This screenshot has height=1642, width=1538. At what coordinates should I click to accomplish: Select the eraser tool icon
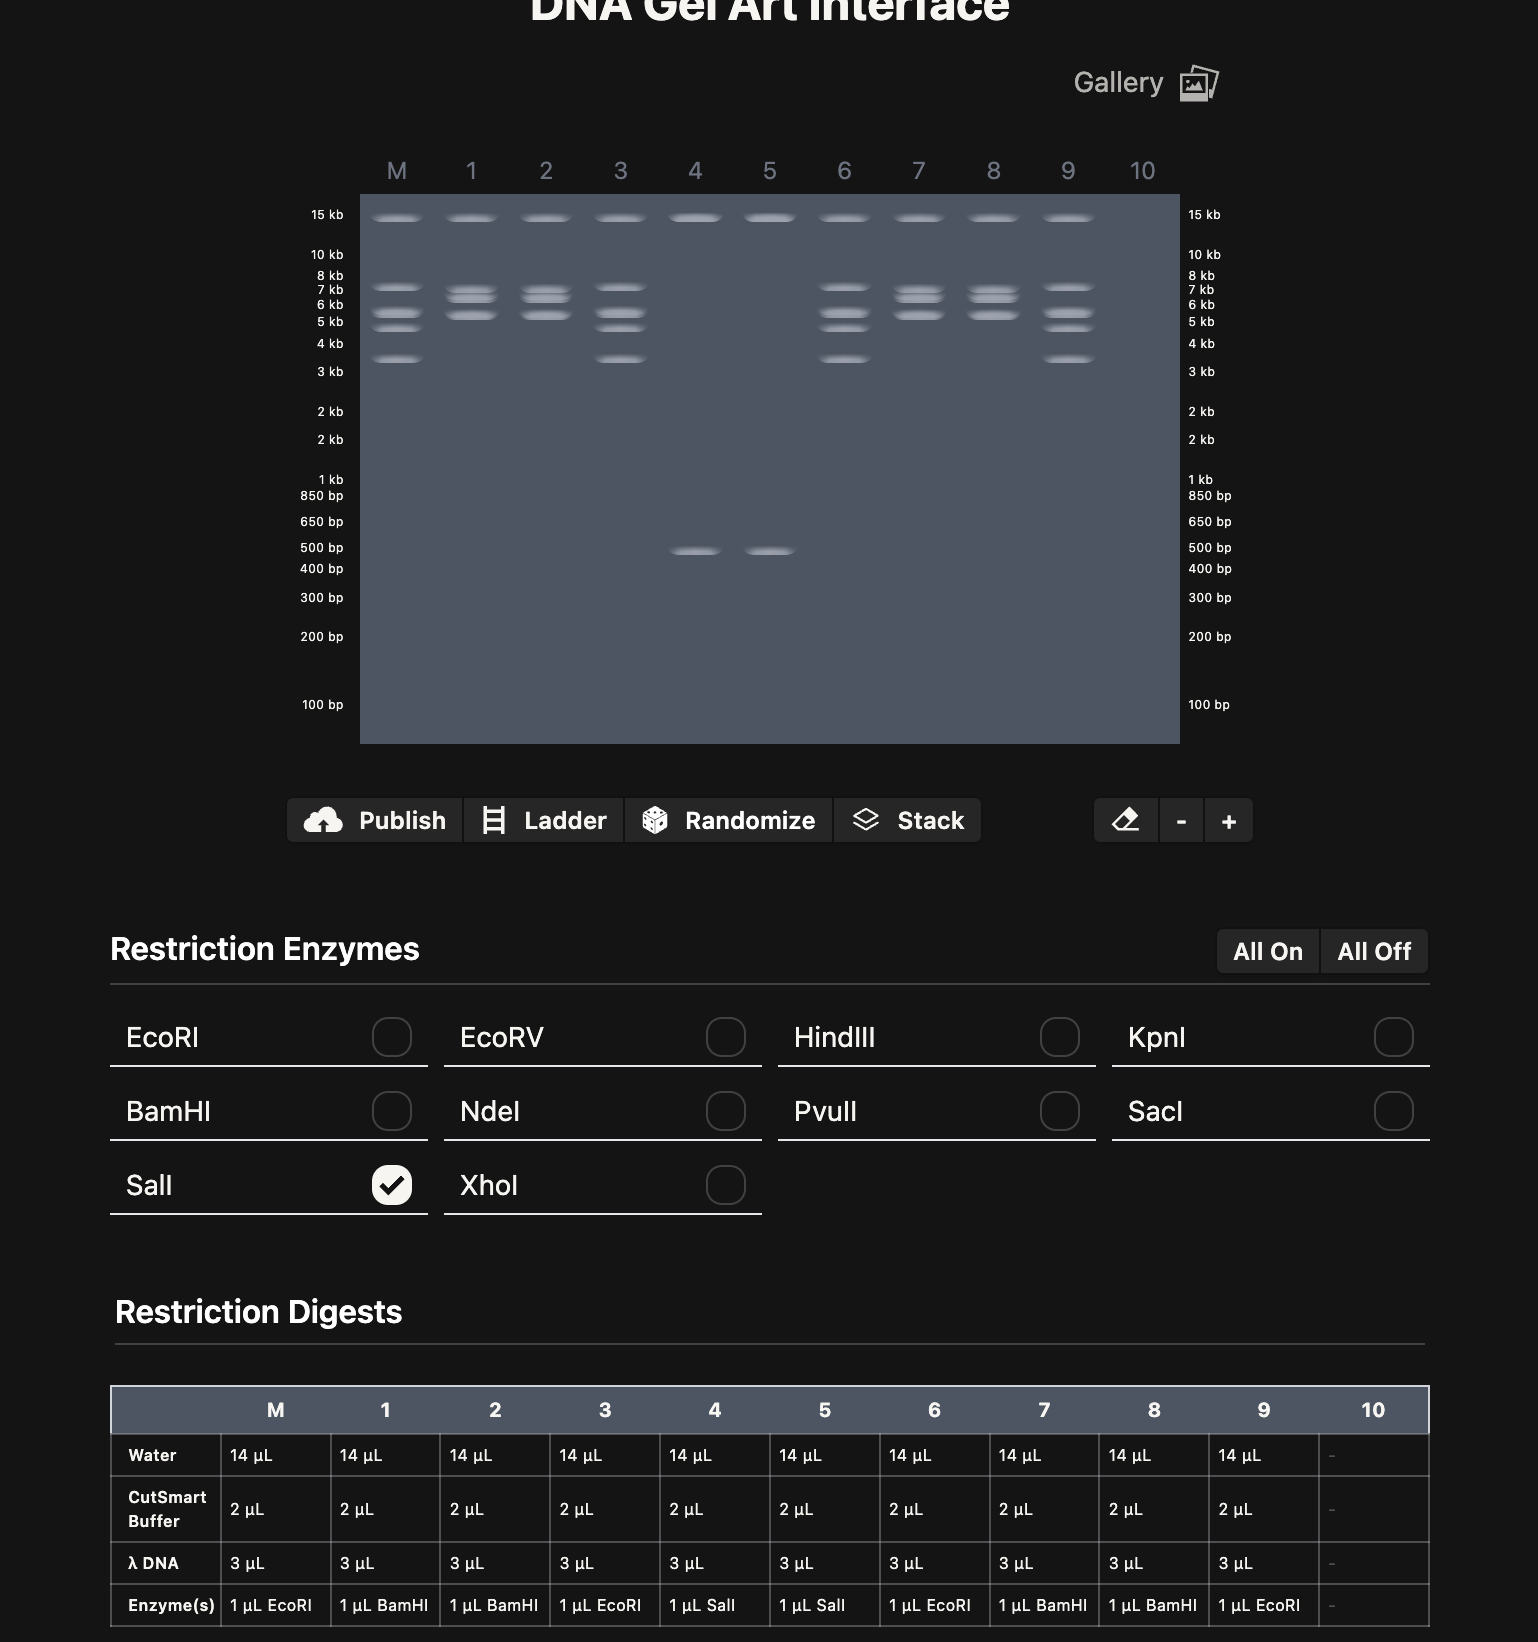1126,821
